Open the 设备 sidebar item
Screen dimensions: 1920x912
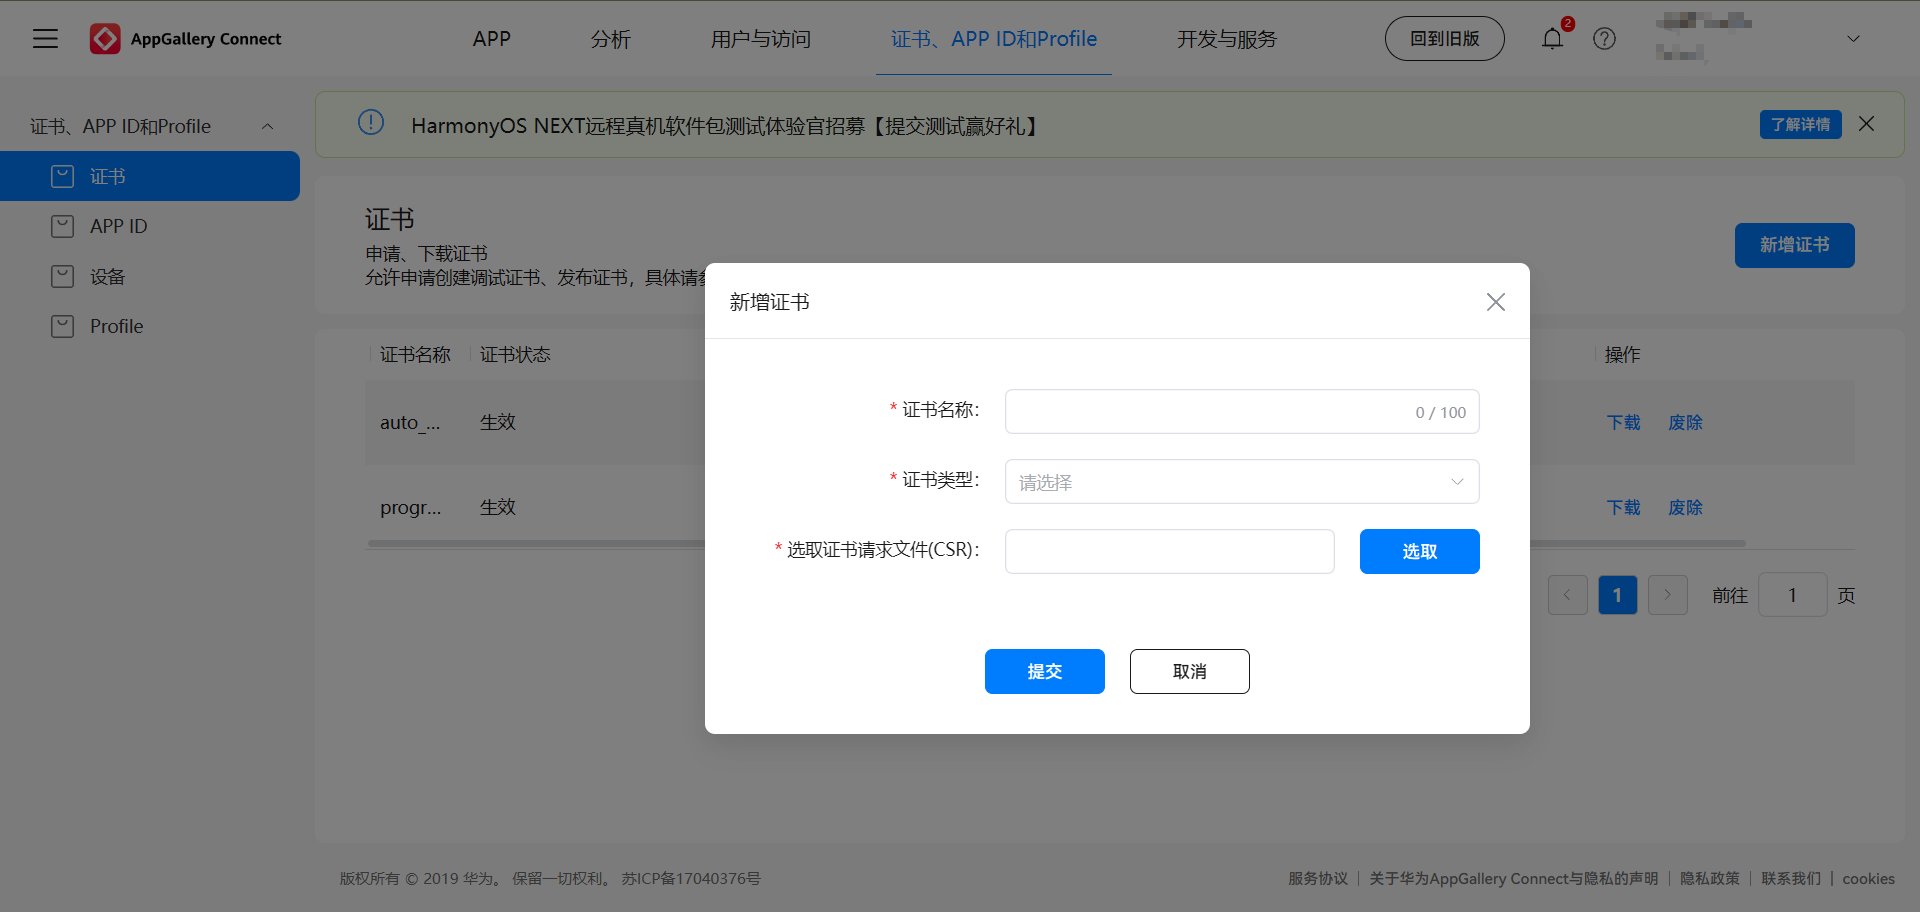pyautogui.click(x=150, y=276)
